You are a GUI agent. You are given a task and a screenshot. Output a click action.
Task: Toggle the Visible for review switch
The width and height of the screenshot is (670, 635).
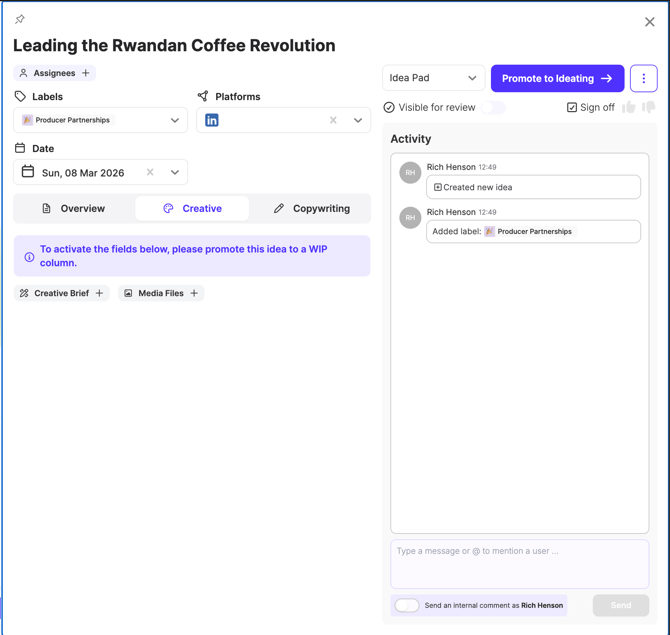(x=493, y=107)
